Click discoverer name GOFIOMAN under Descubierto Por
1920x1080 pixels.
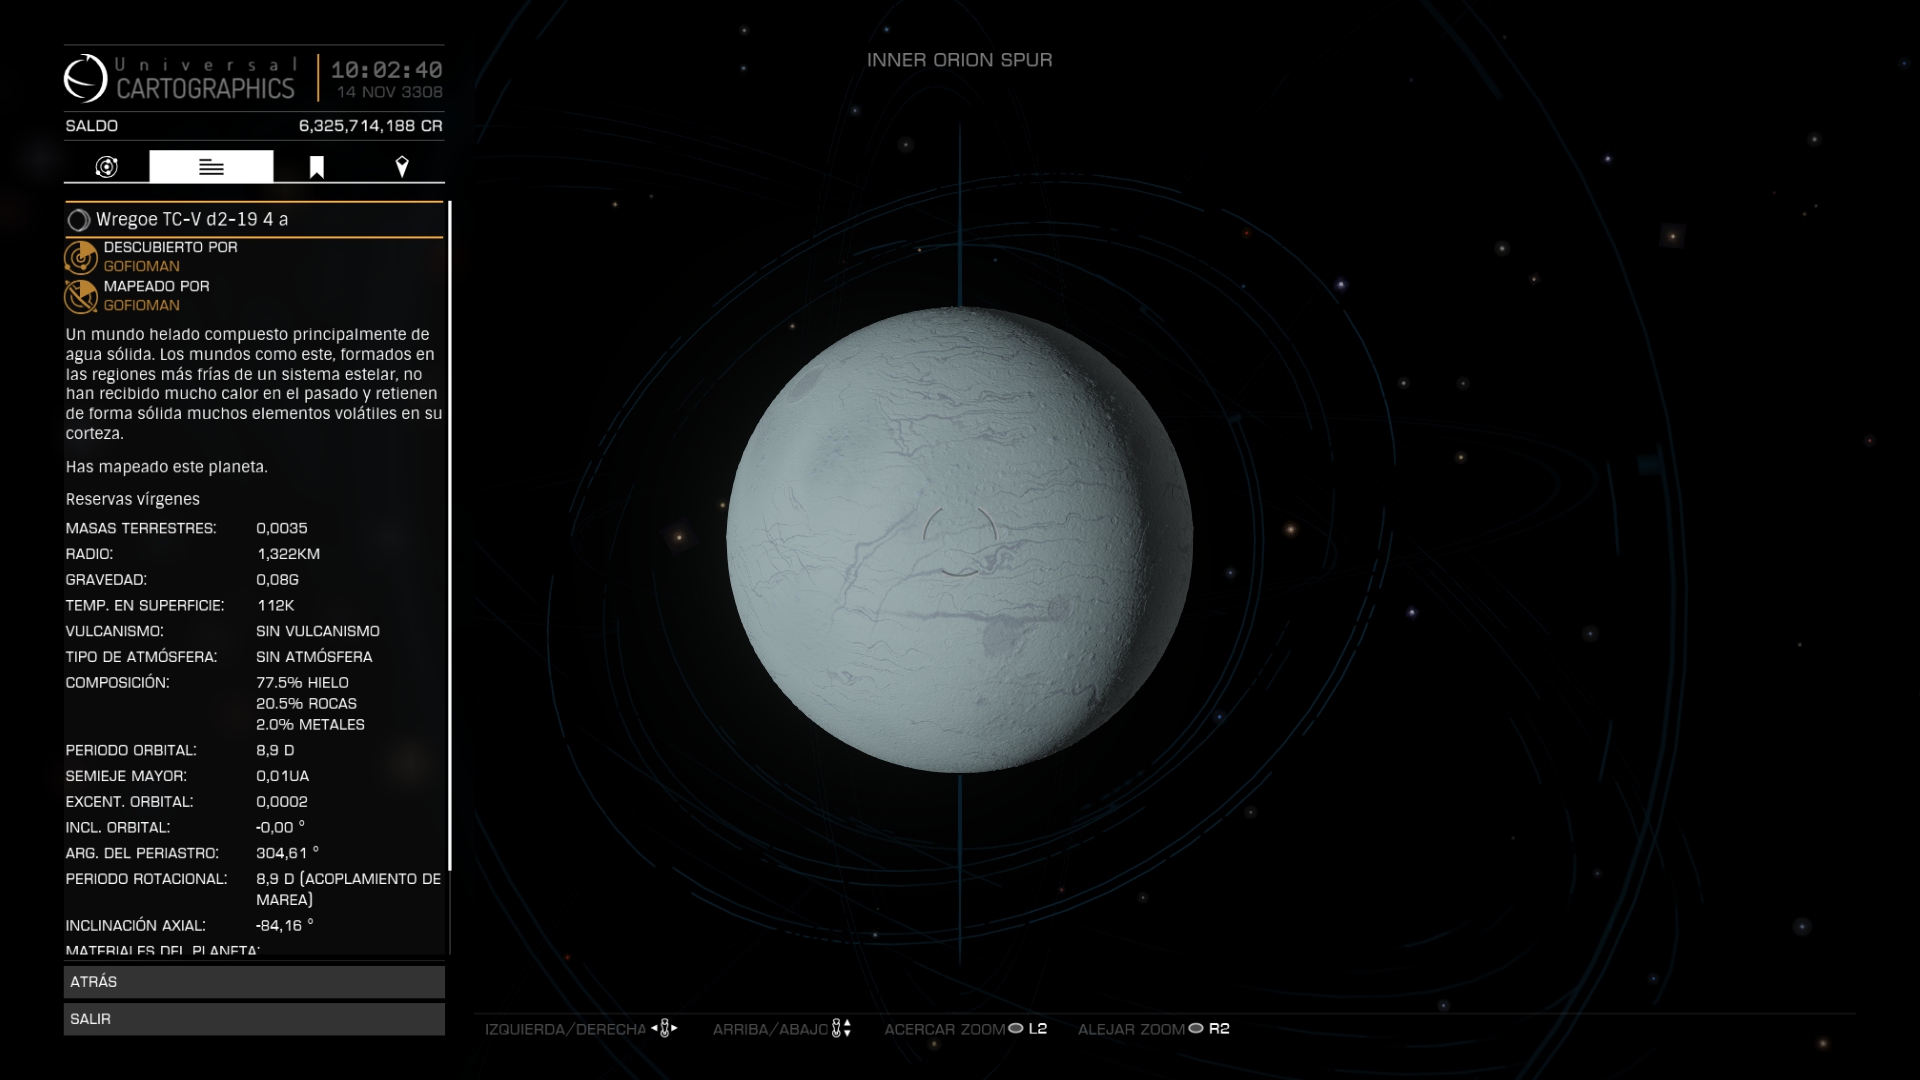click(x=142, y=266)
